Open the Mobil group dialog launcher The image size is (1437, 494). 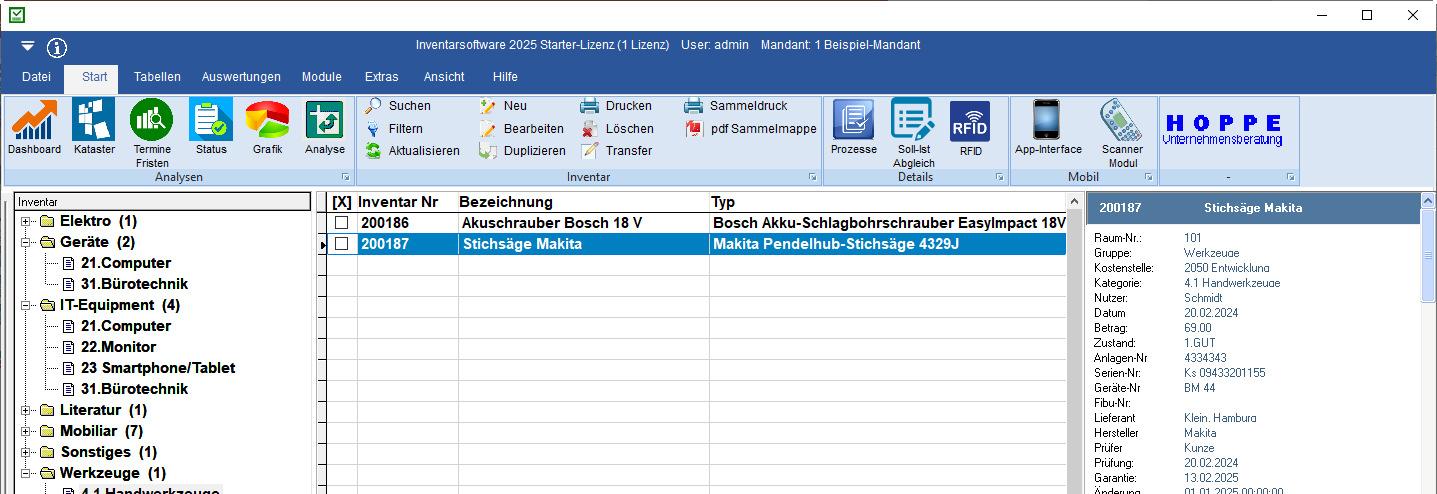point(1148,177)
